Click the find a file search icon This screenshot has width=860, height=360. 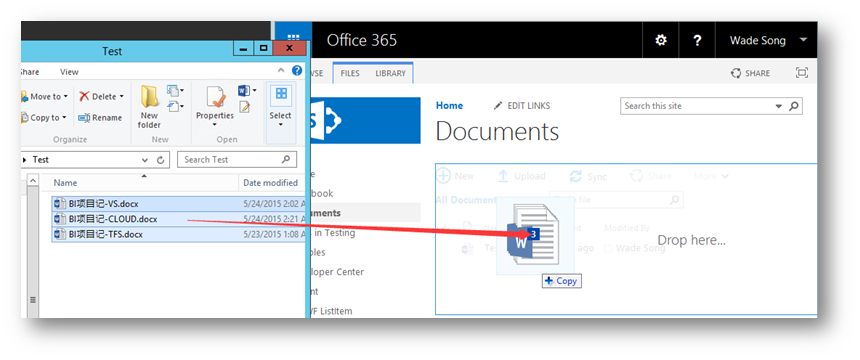pos(675,200)
